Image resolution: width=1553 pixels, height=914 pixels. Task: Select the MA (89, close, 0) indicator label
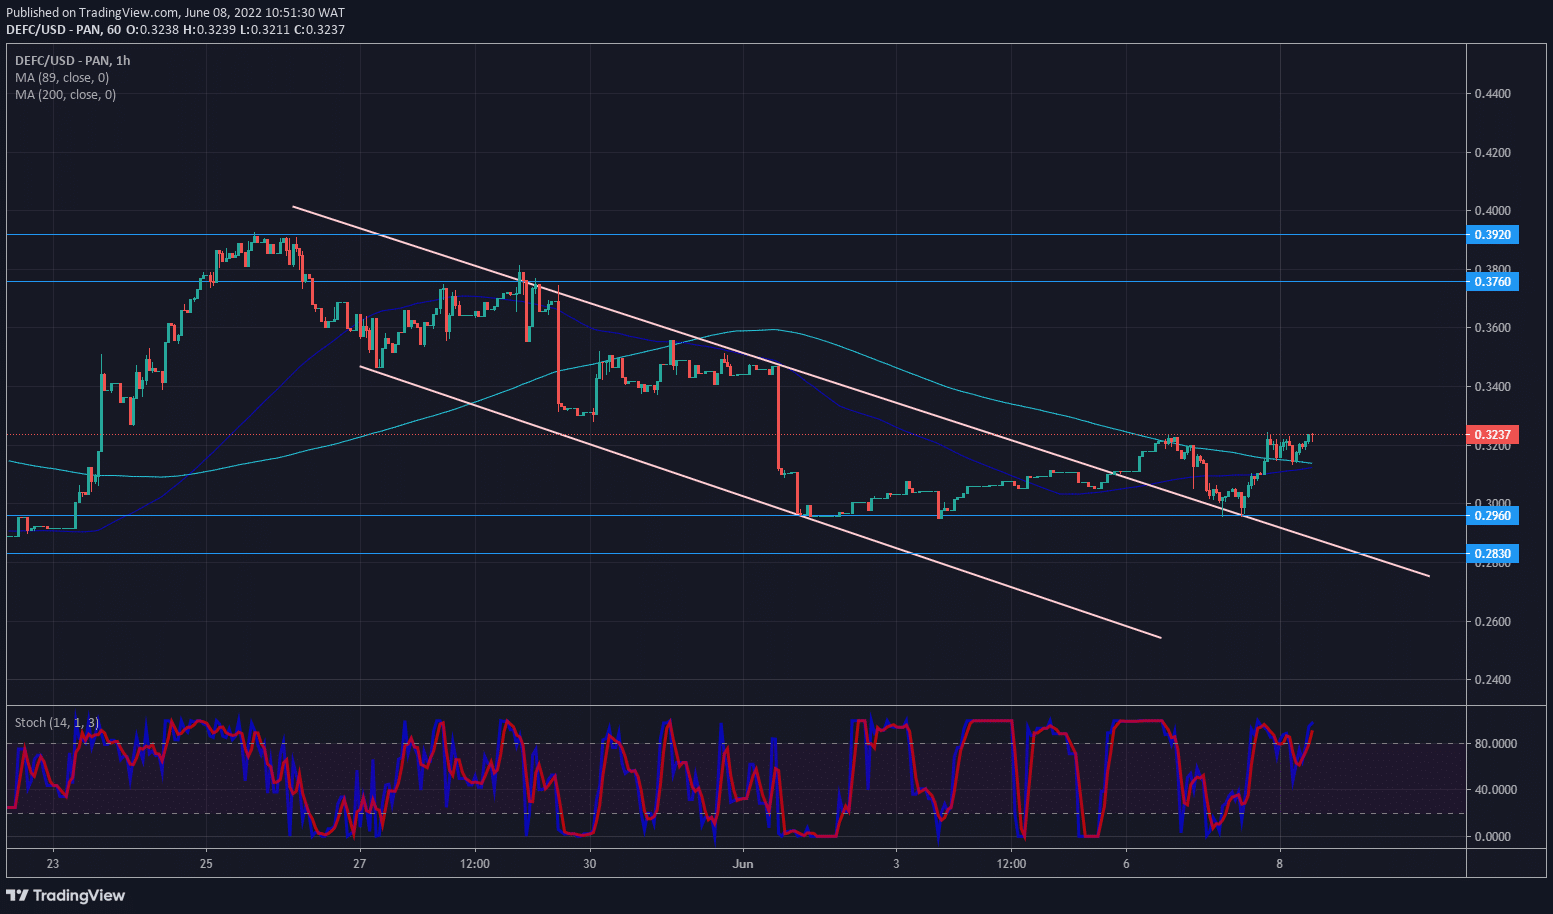click(62, 78)
